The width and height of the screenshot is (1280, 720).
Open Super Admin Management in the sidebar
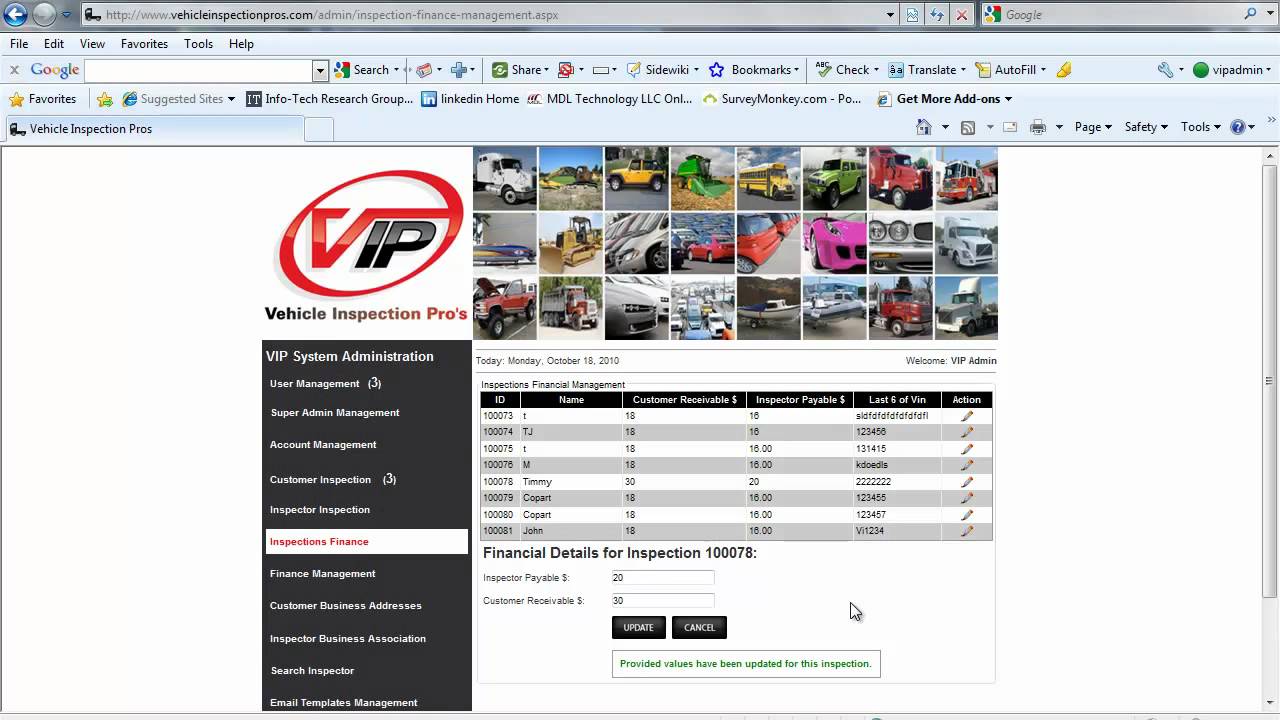[x=335, y=413]
